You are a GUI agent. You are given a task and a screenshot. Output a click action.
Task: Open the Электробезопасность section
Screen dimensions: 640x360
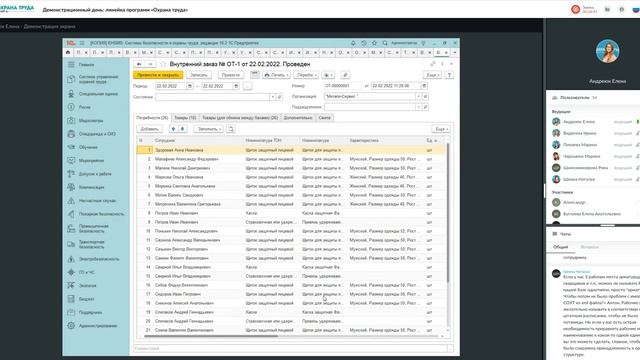click(x=99, y=259)
